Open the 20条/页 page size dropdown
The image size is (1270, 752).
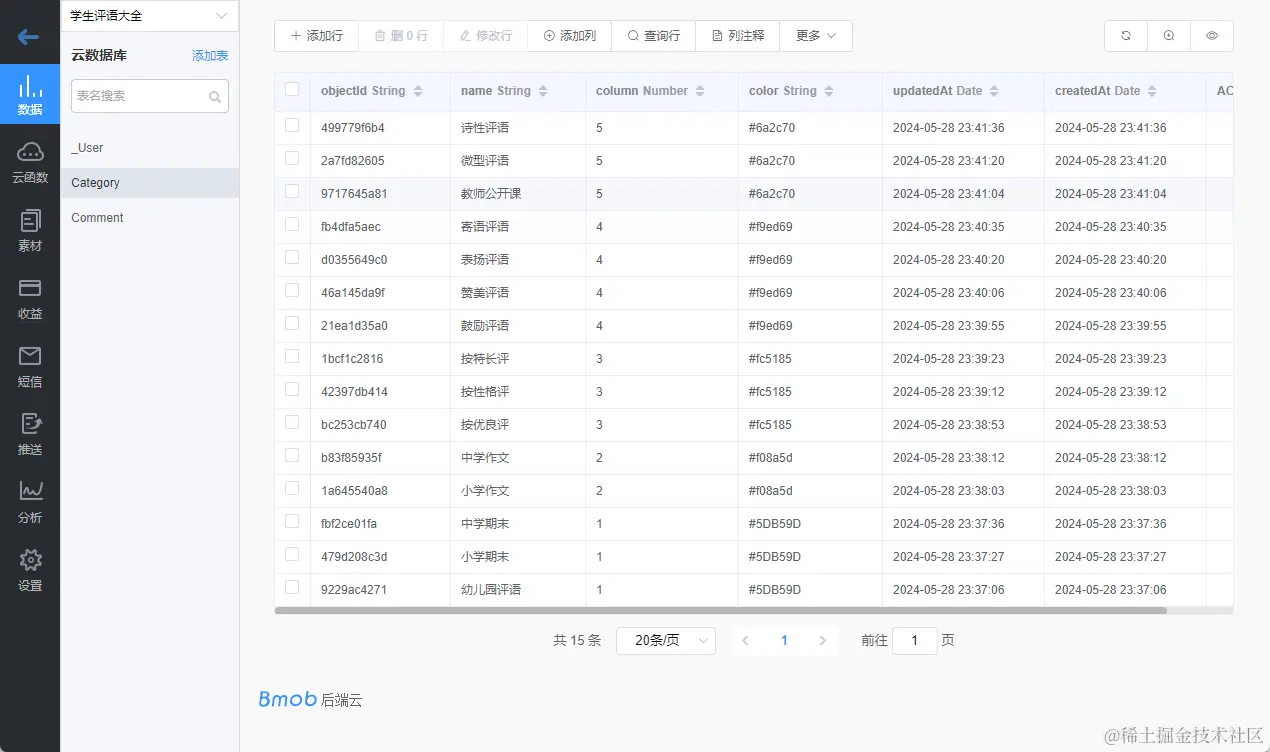click(666, 640)
